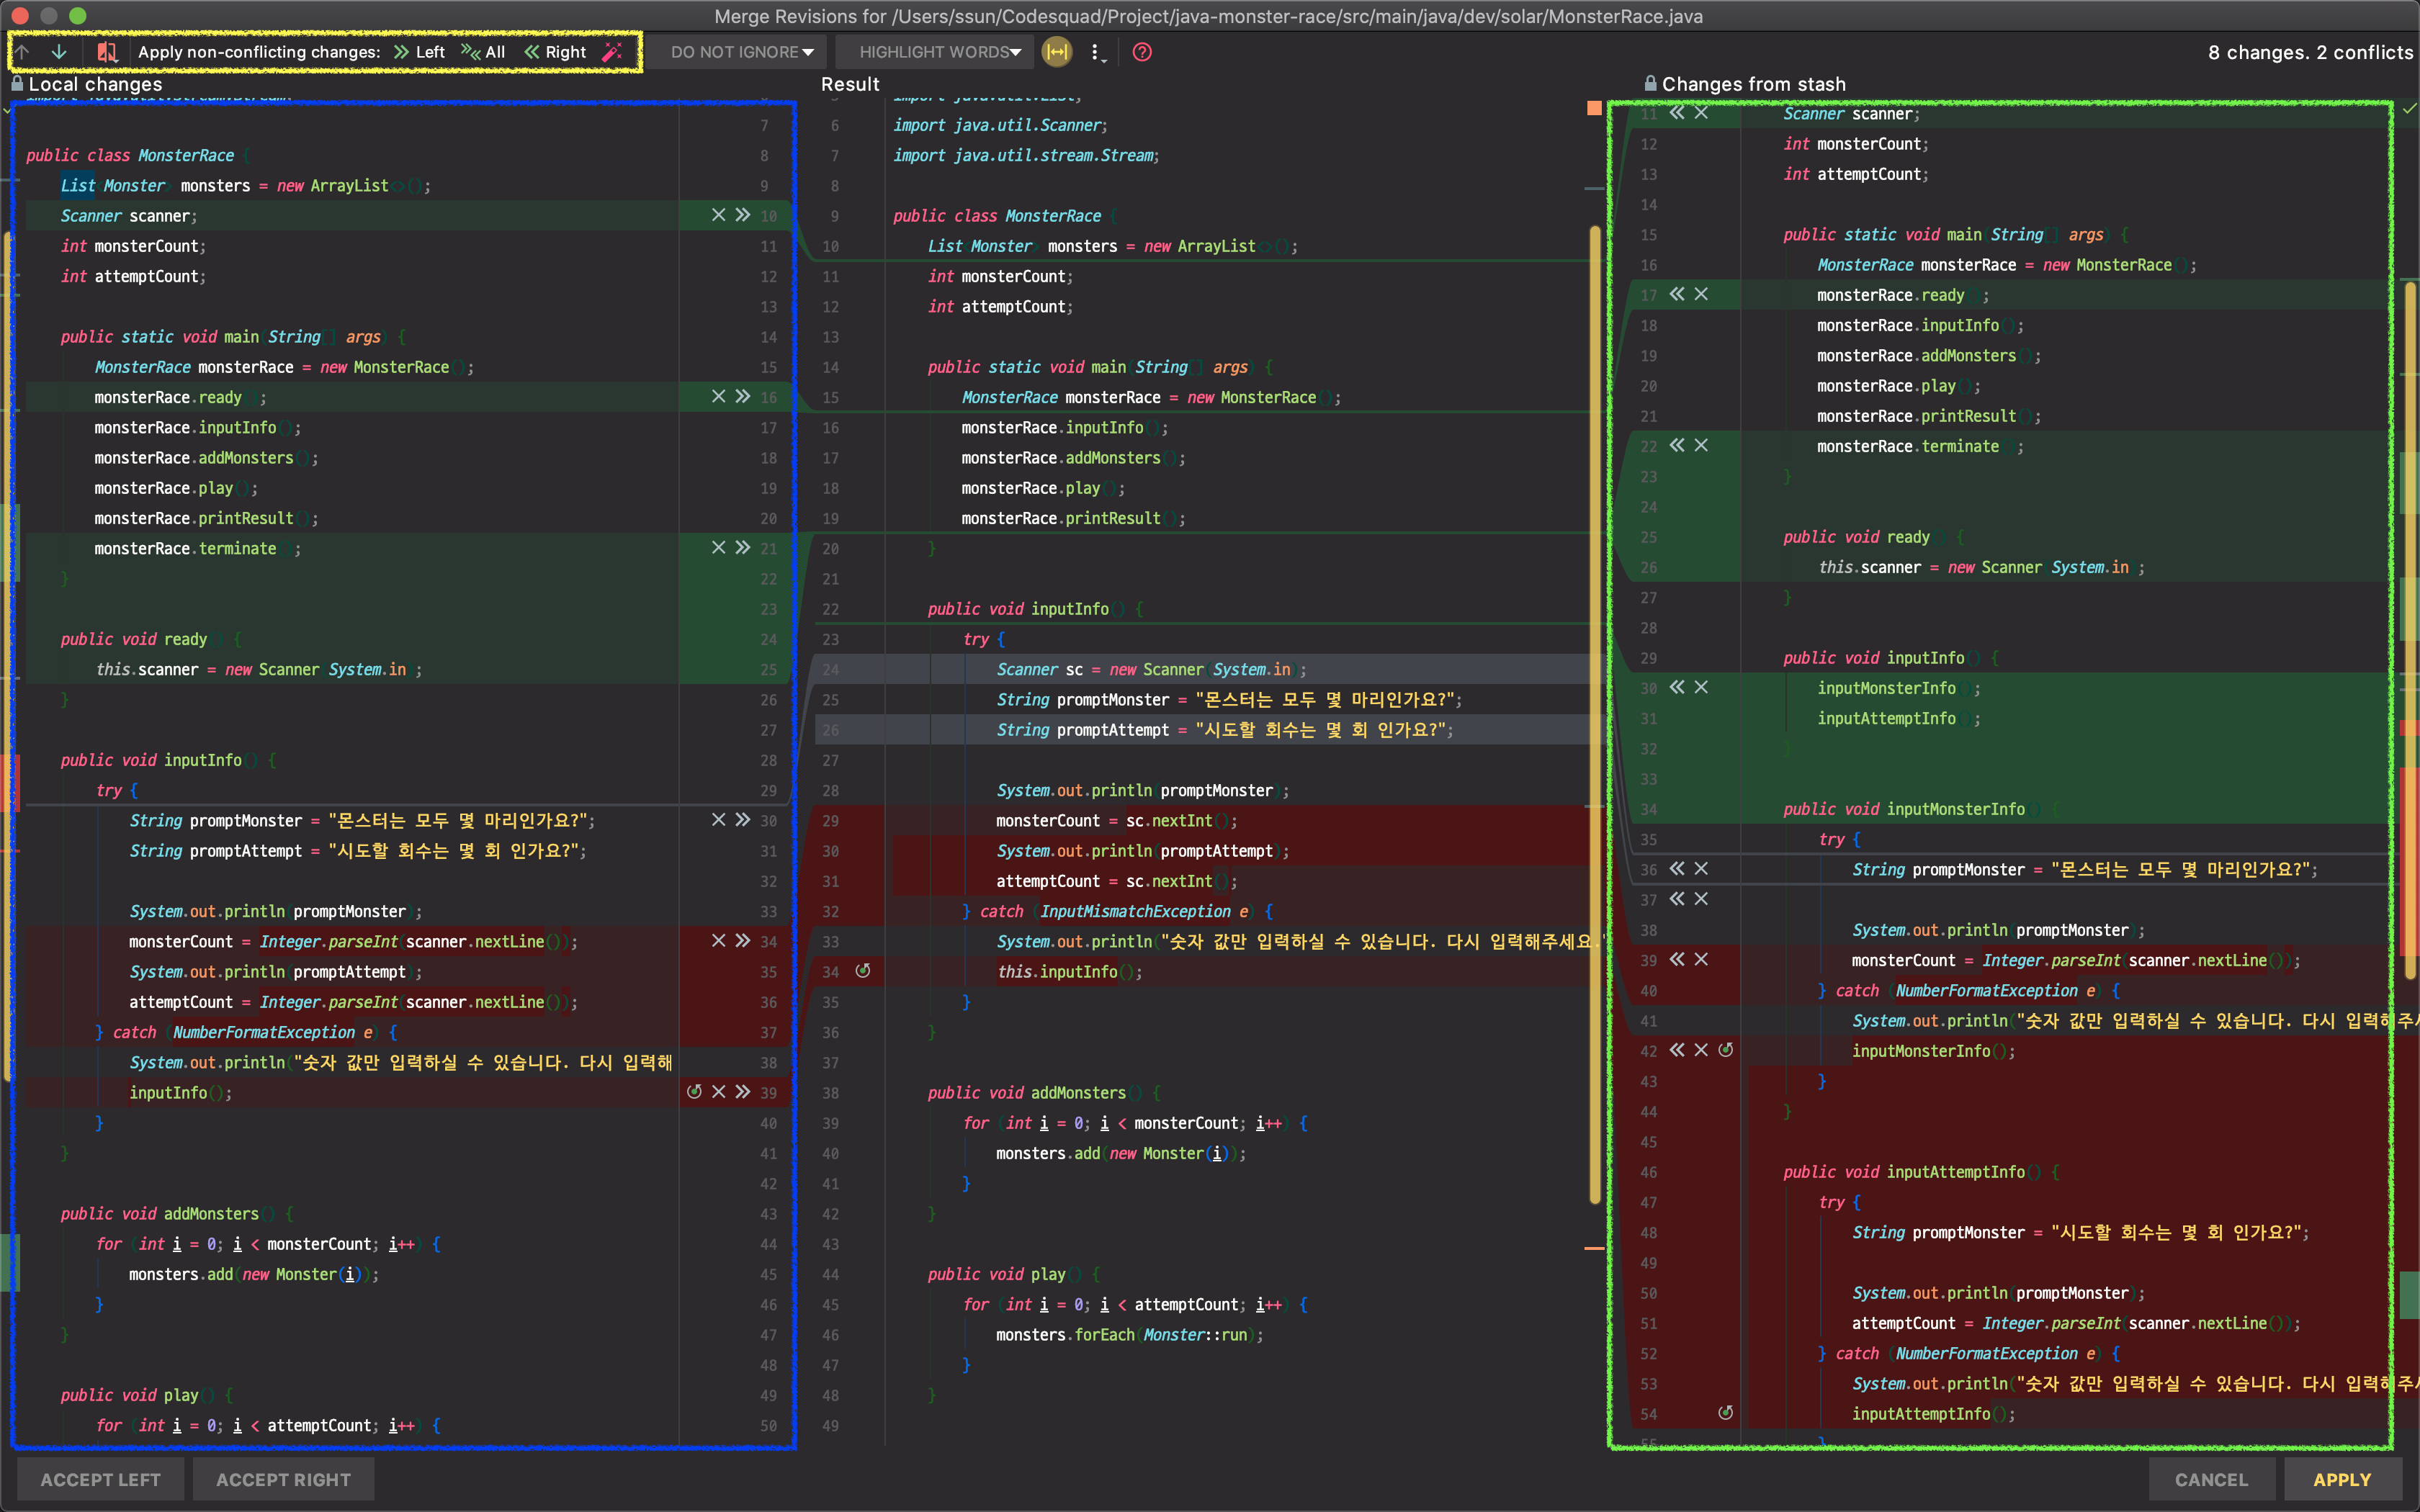Toggle the lock icon on Changes from stash

click(x=1650, y=84)
